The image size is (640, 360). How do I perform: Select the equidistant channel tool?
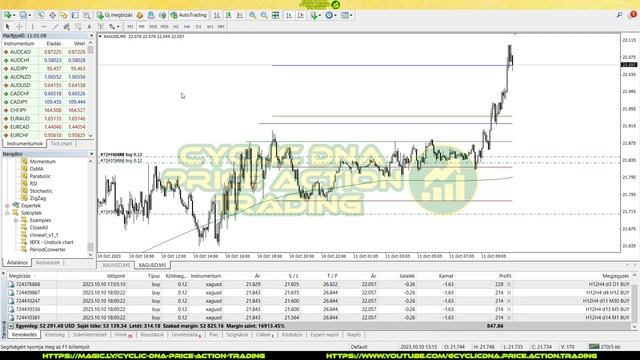(66, 27)
